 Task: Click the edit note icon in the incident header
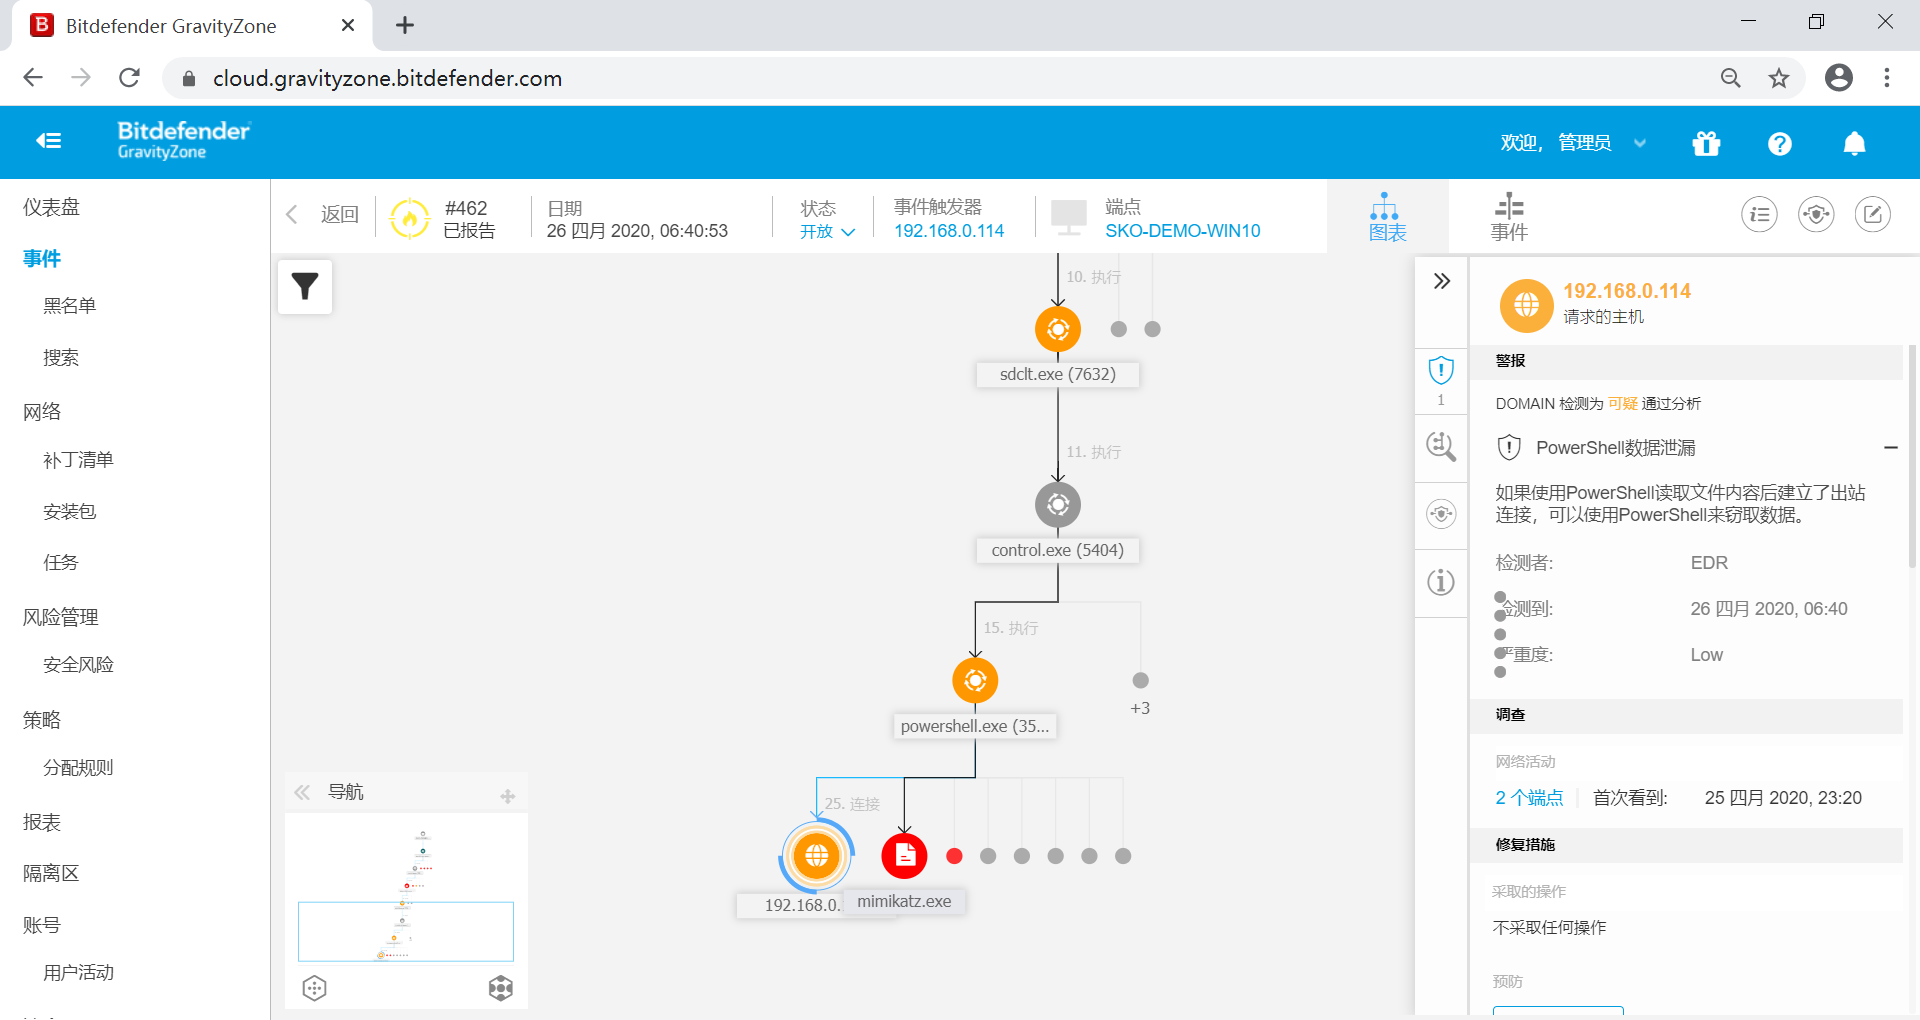pos(1873,214)
